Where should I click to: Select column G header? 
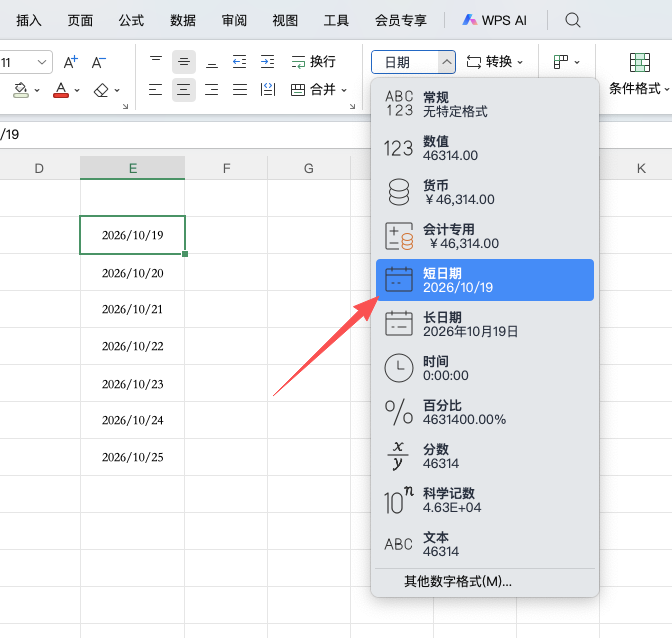pyautogui.click(x=309, y=168)
